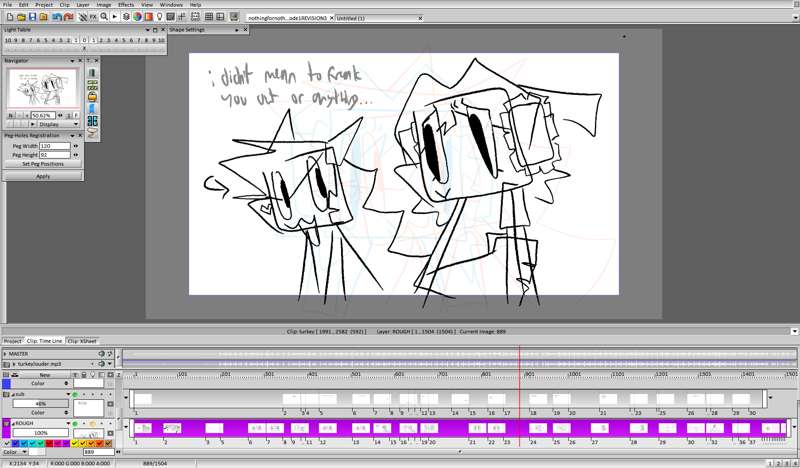800x468 pixels.
Task: Toggle mute speaker on turkeylouder.mp3 track
Action: point(102,364)
